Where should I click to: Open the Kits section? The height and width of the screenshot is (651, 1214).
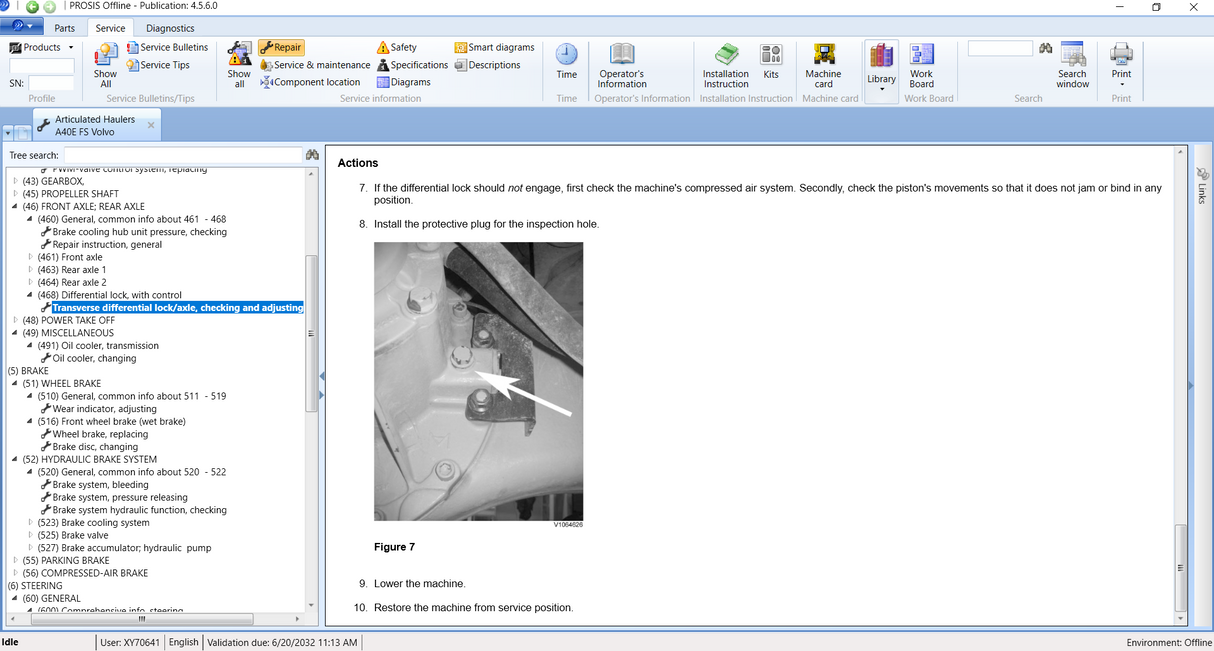(771, 62)
